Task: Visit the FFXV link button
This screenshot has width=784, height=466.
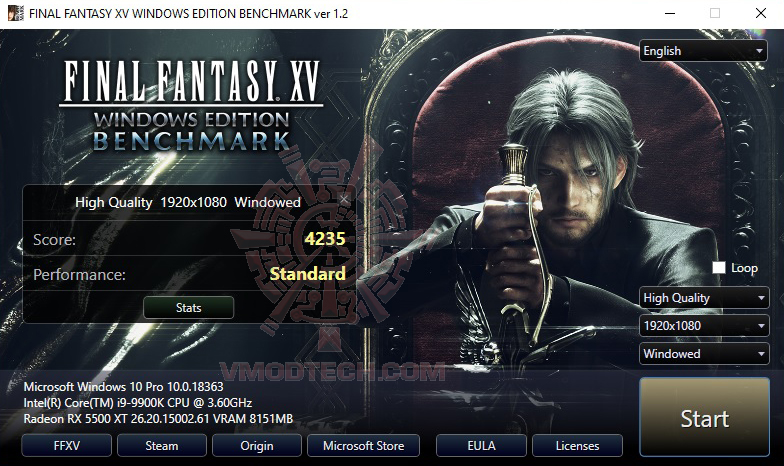Action: [66, 446]
